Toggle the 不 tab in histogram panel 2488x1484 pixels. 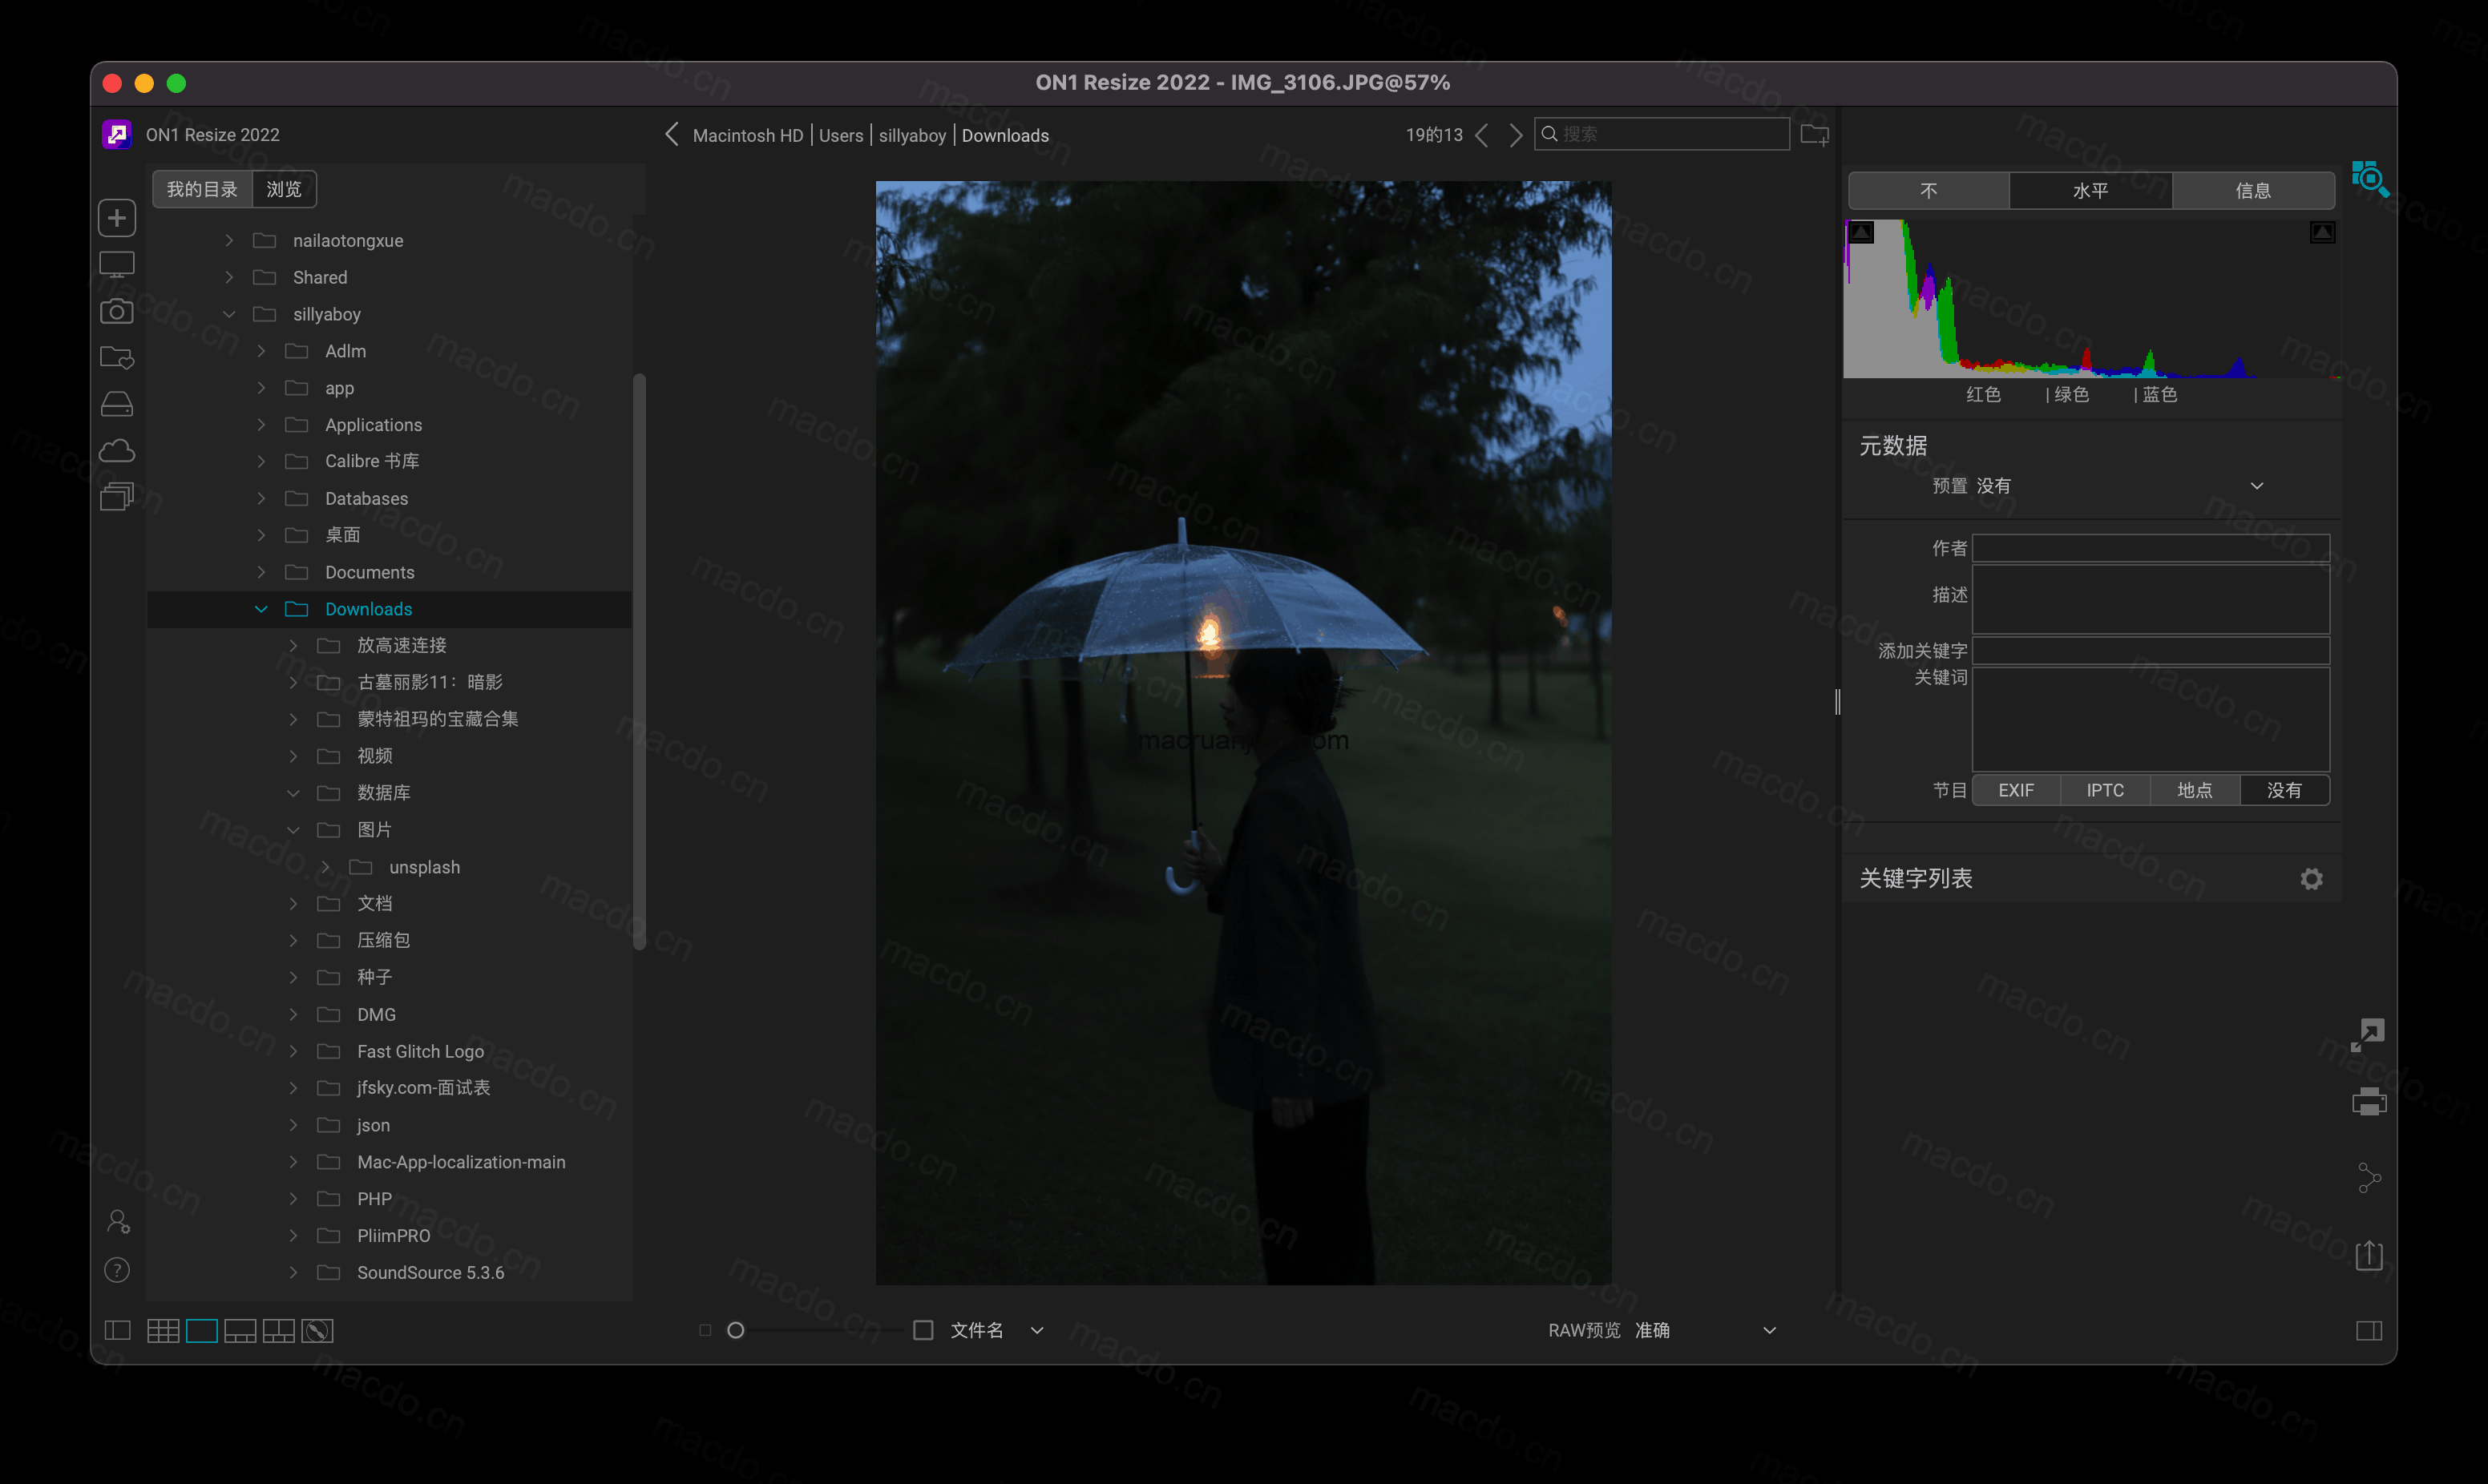click(x=1929, y=189)
